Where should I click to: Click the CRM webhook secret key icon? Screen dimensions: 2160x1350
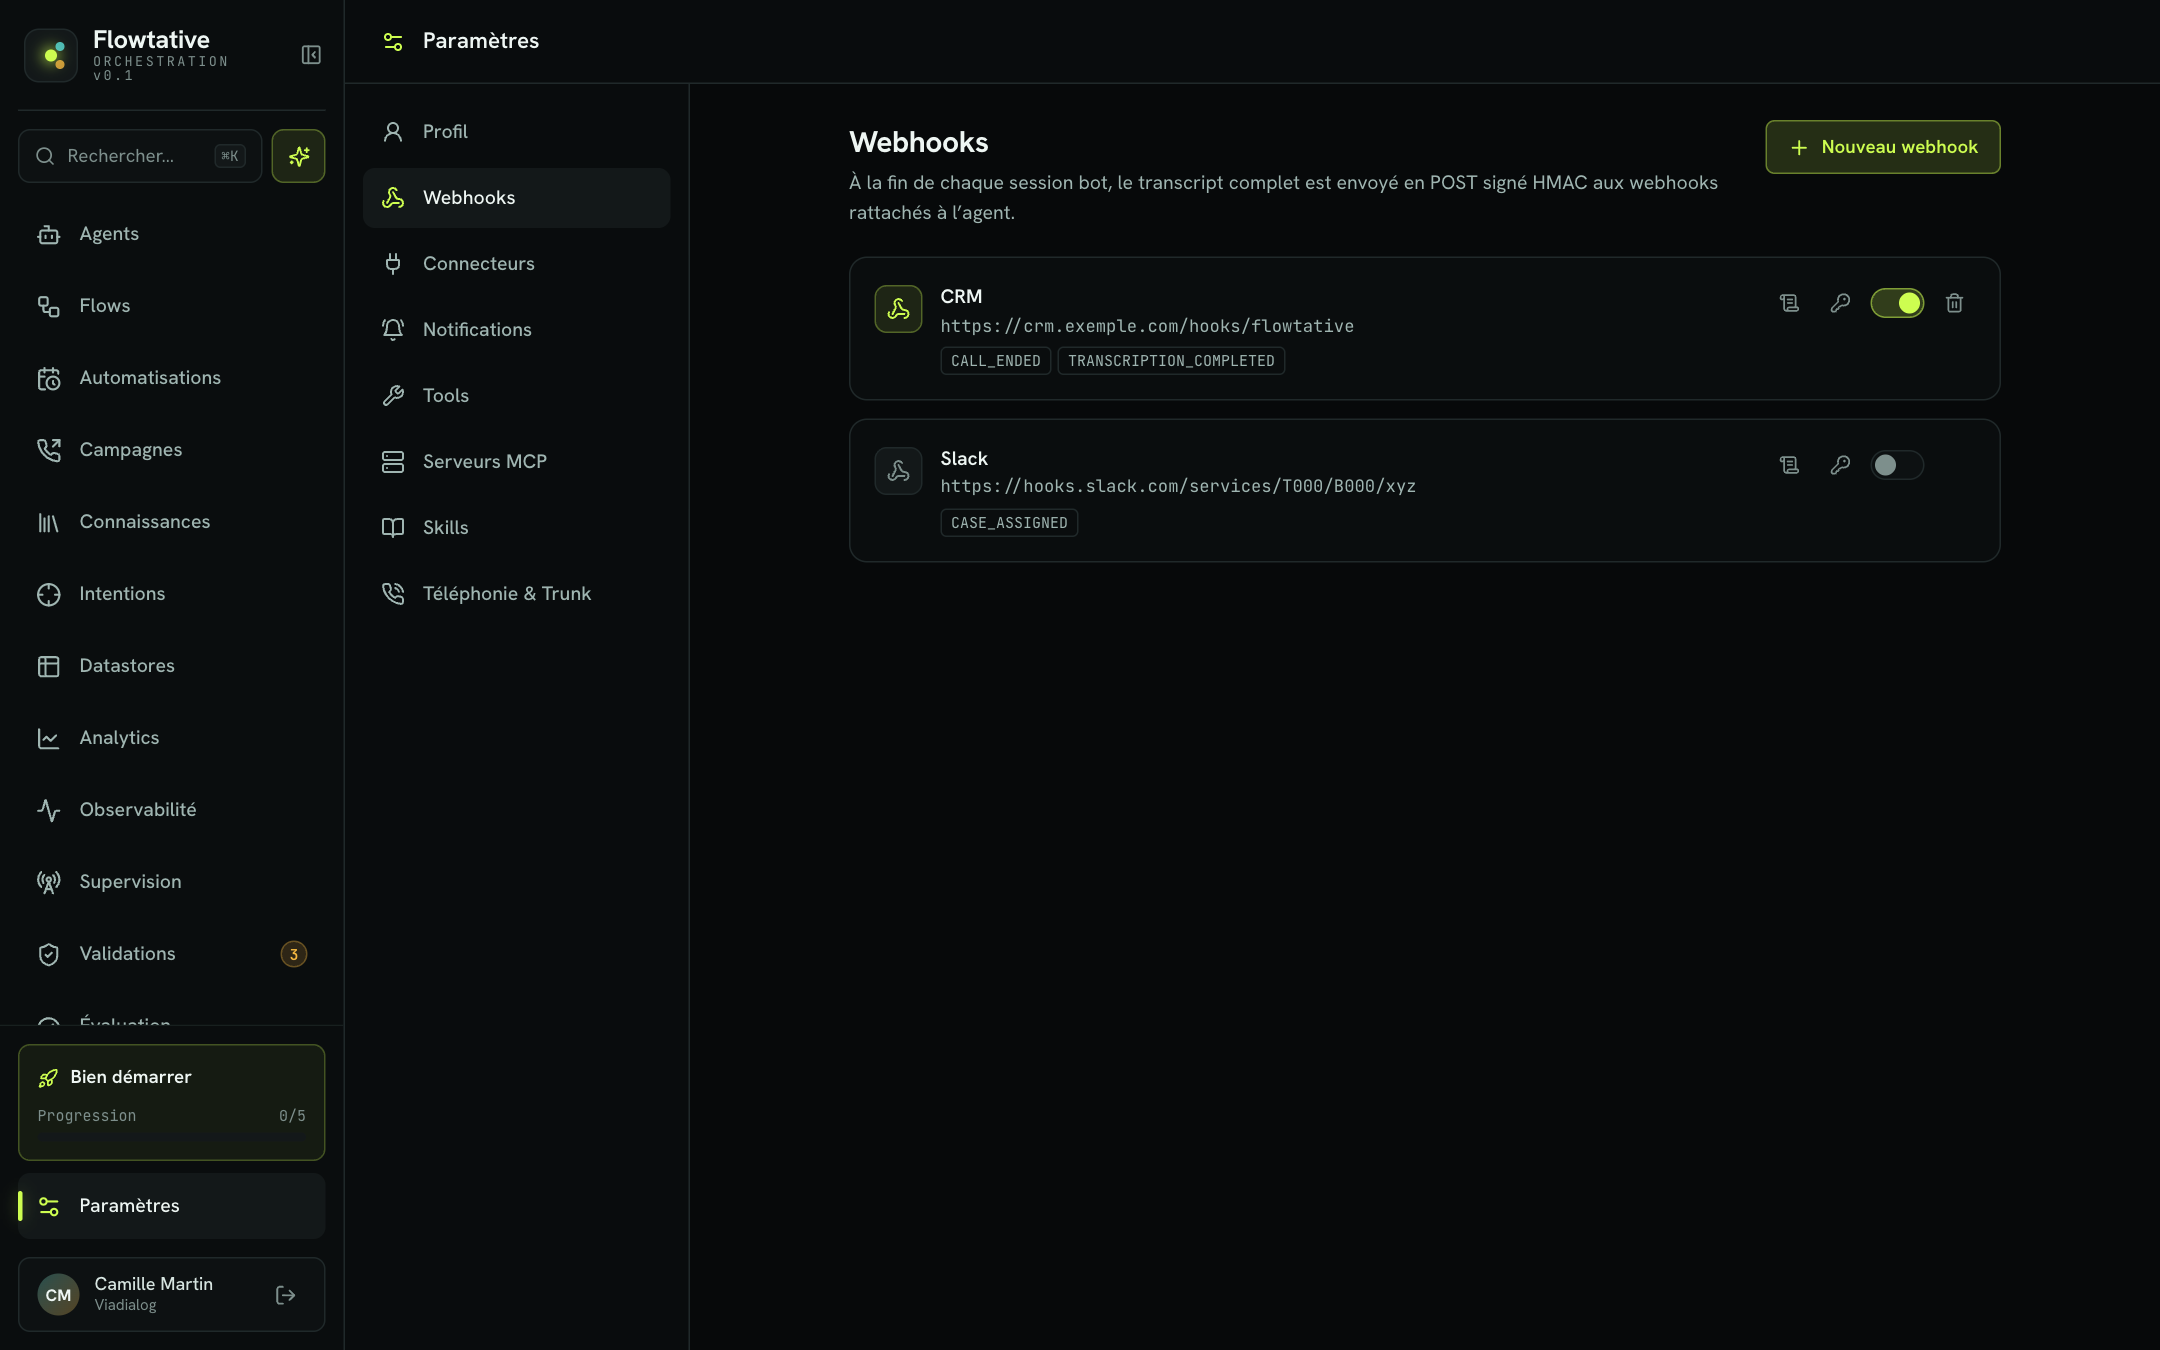tap(1840, 303)
